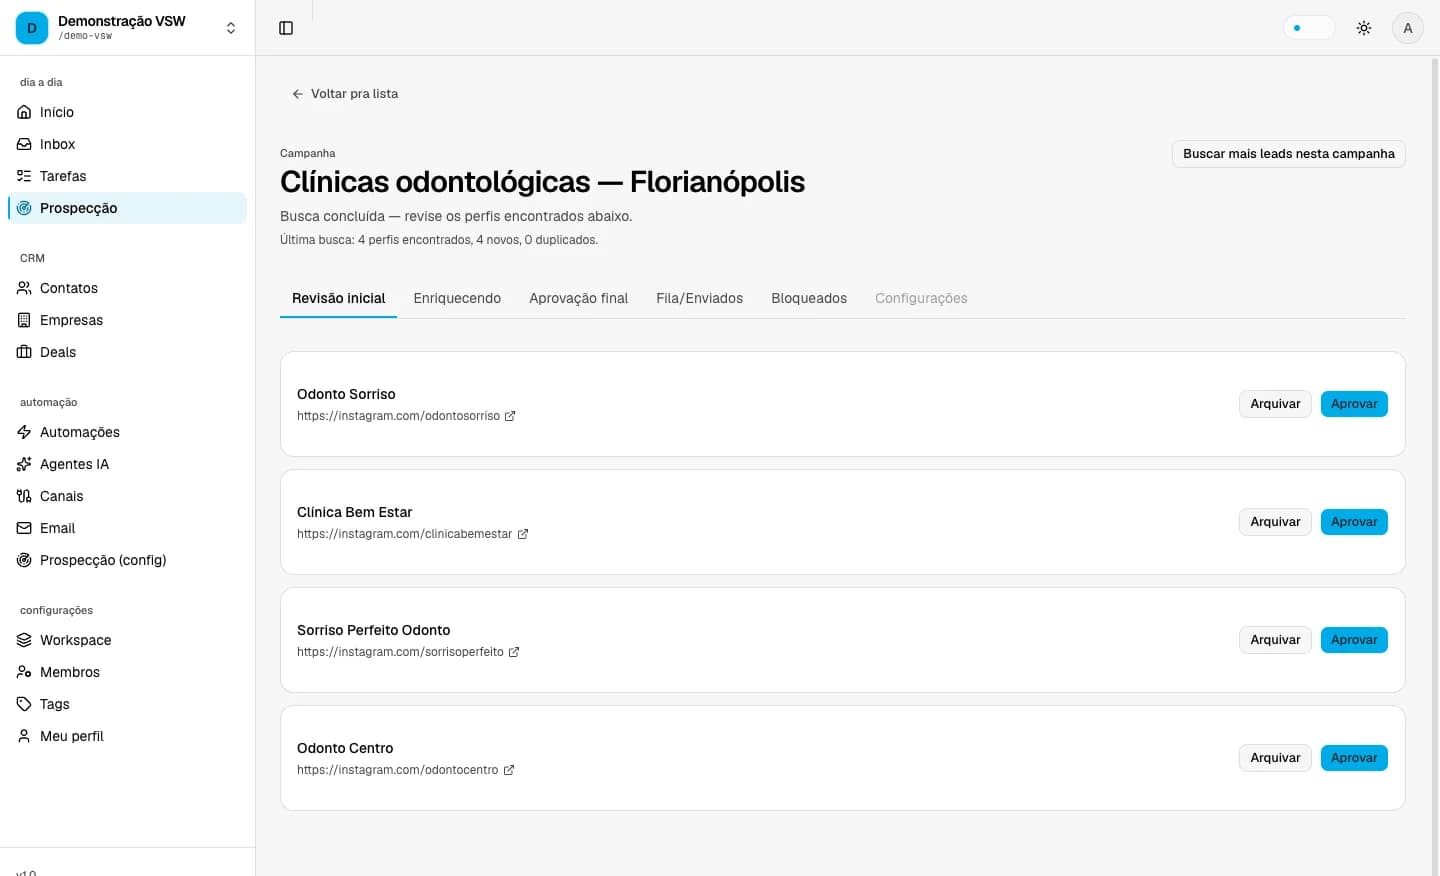Image resolution: width=1440 pixels, height=876 pixels.
Task: Open Membros users icon
Action: click(24, 672)
